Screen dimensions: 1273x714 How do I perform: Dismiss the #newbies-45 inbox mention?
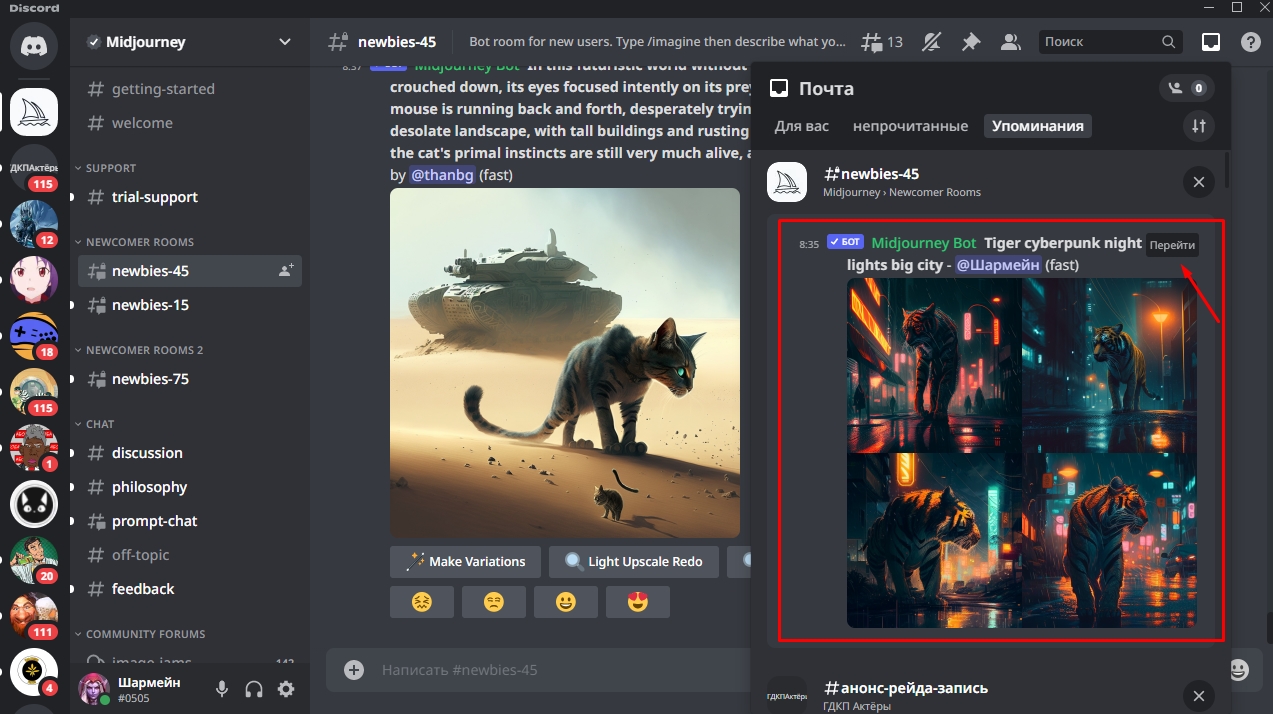[x=1198, y=182]
